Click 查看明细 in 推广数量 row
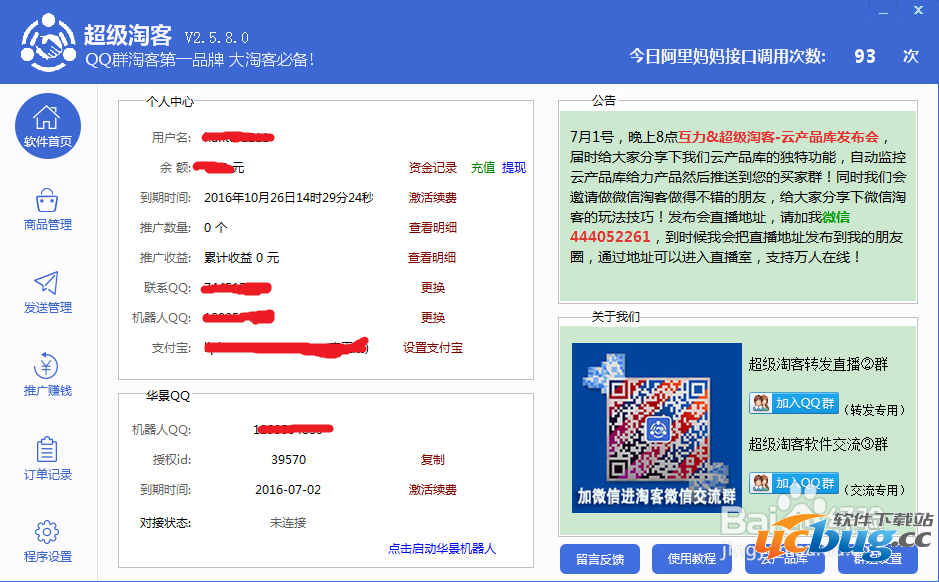939x582 pixels. point(432,228)
